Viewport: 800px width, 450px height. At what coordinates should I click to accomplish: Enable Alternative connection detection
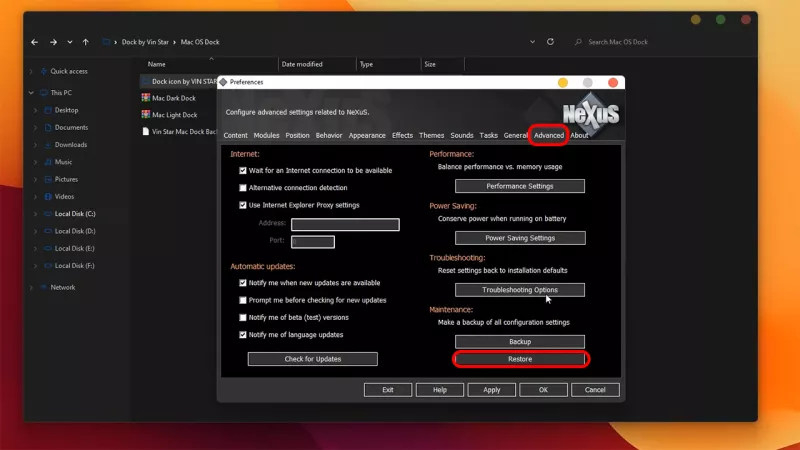[243, 188]
